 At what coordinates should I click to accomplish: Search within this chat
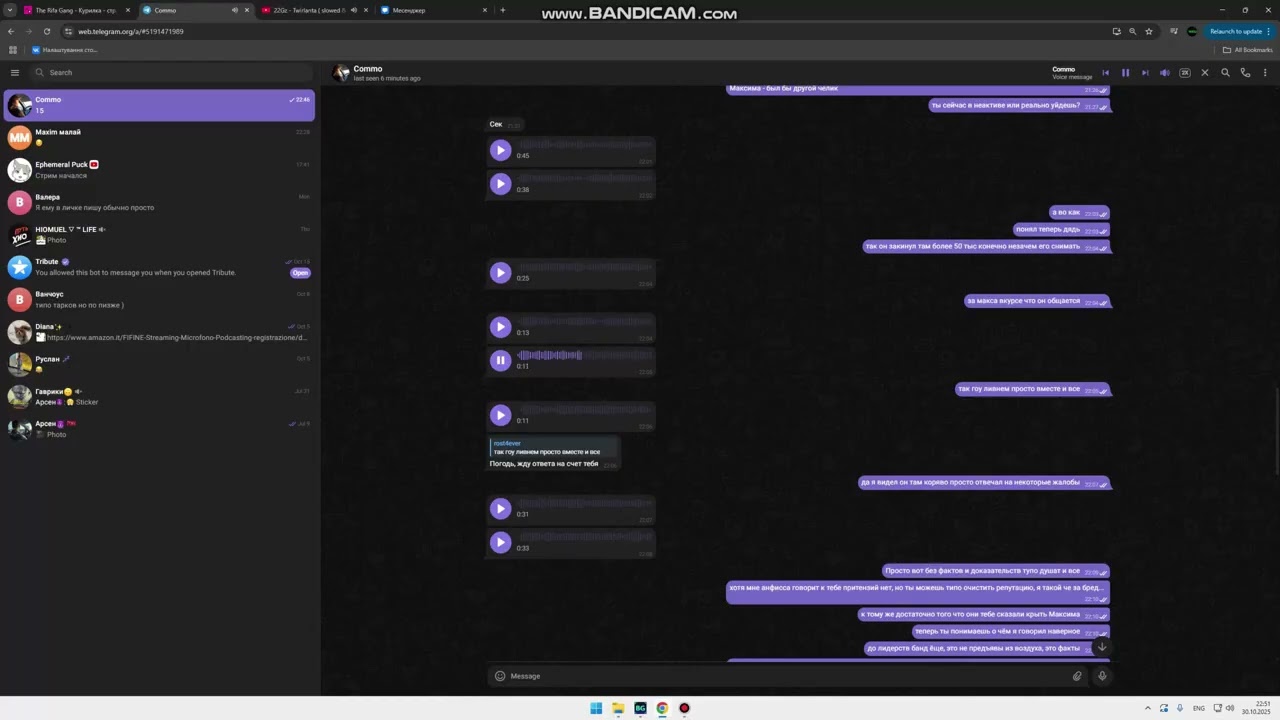click(1225, 72)
